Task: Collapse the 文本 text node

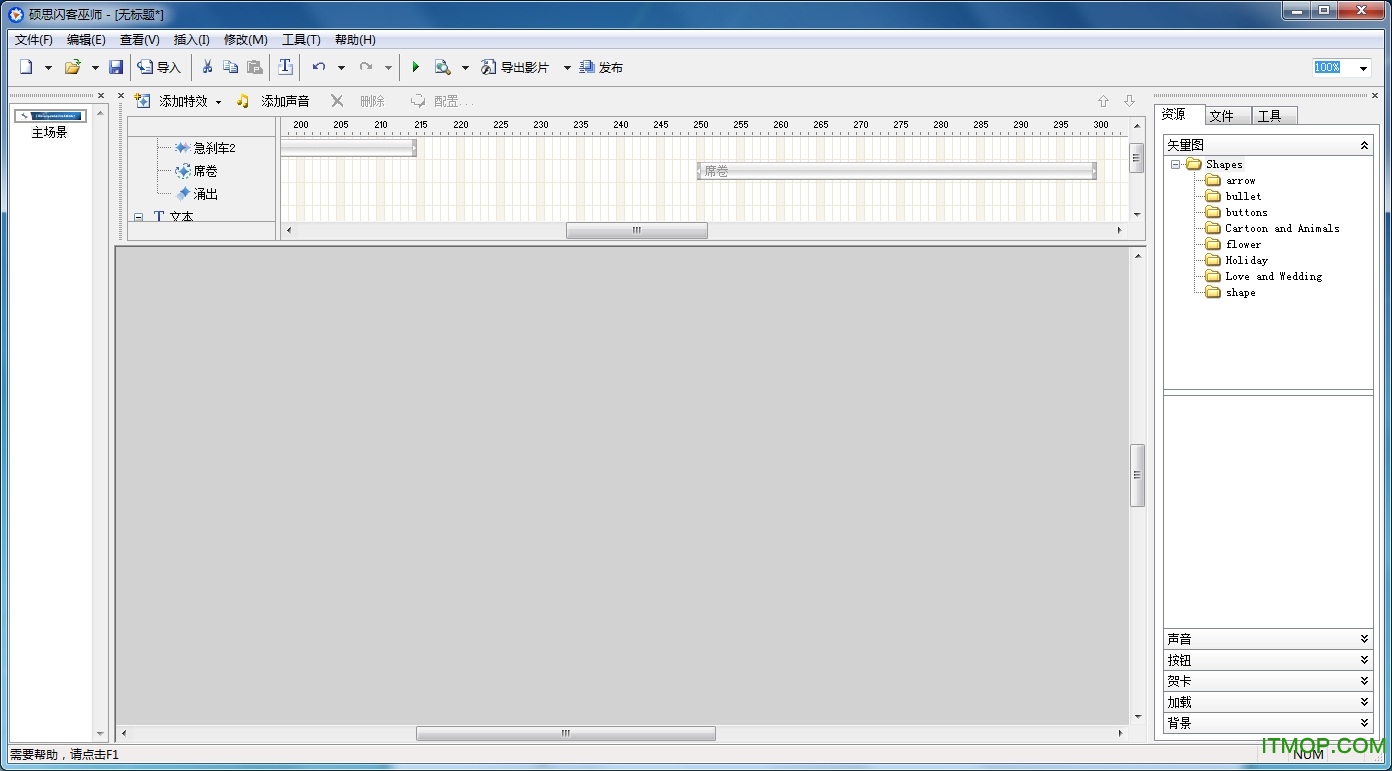Action: [x=138, y=217]
